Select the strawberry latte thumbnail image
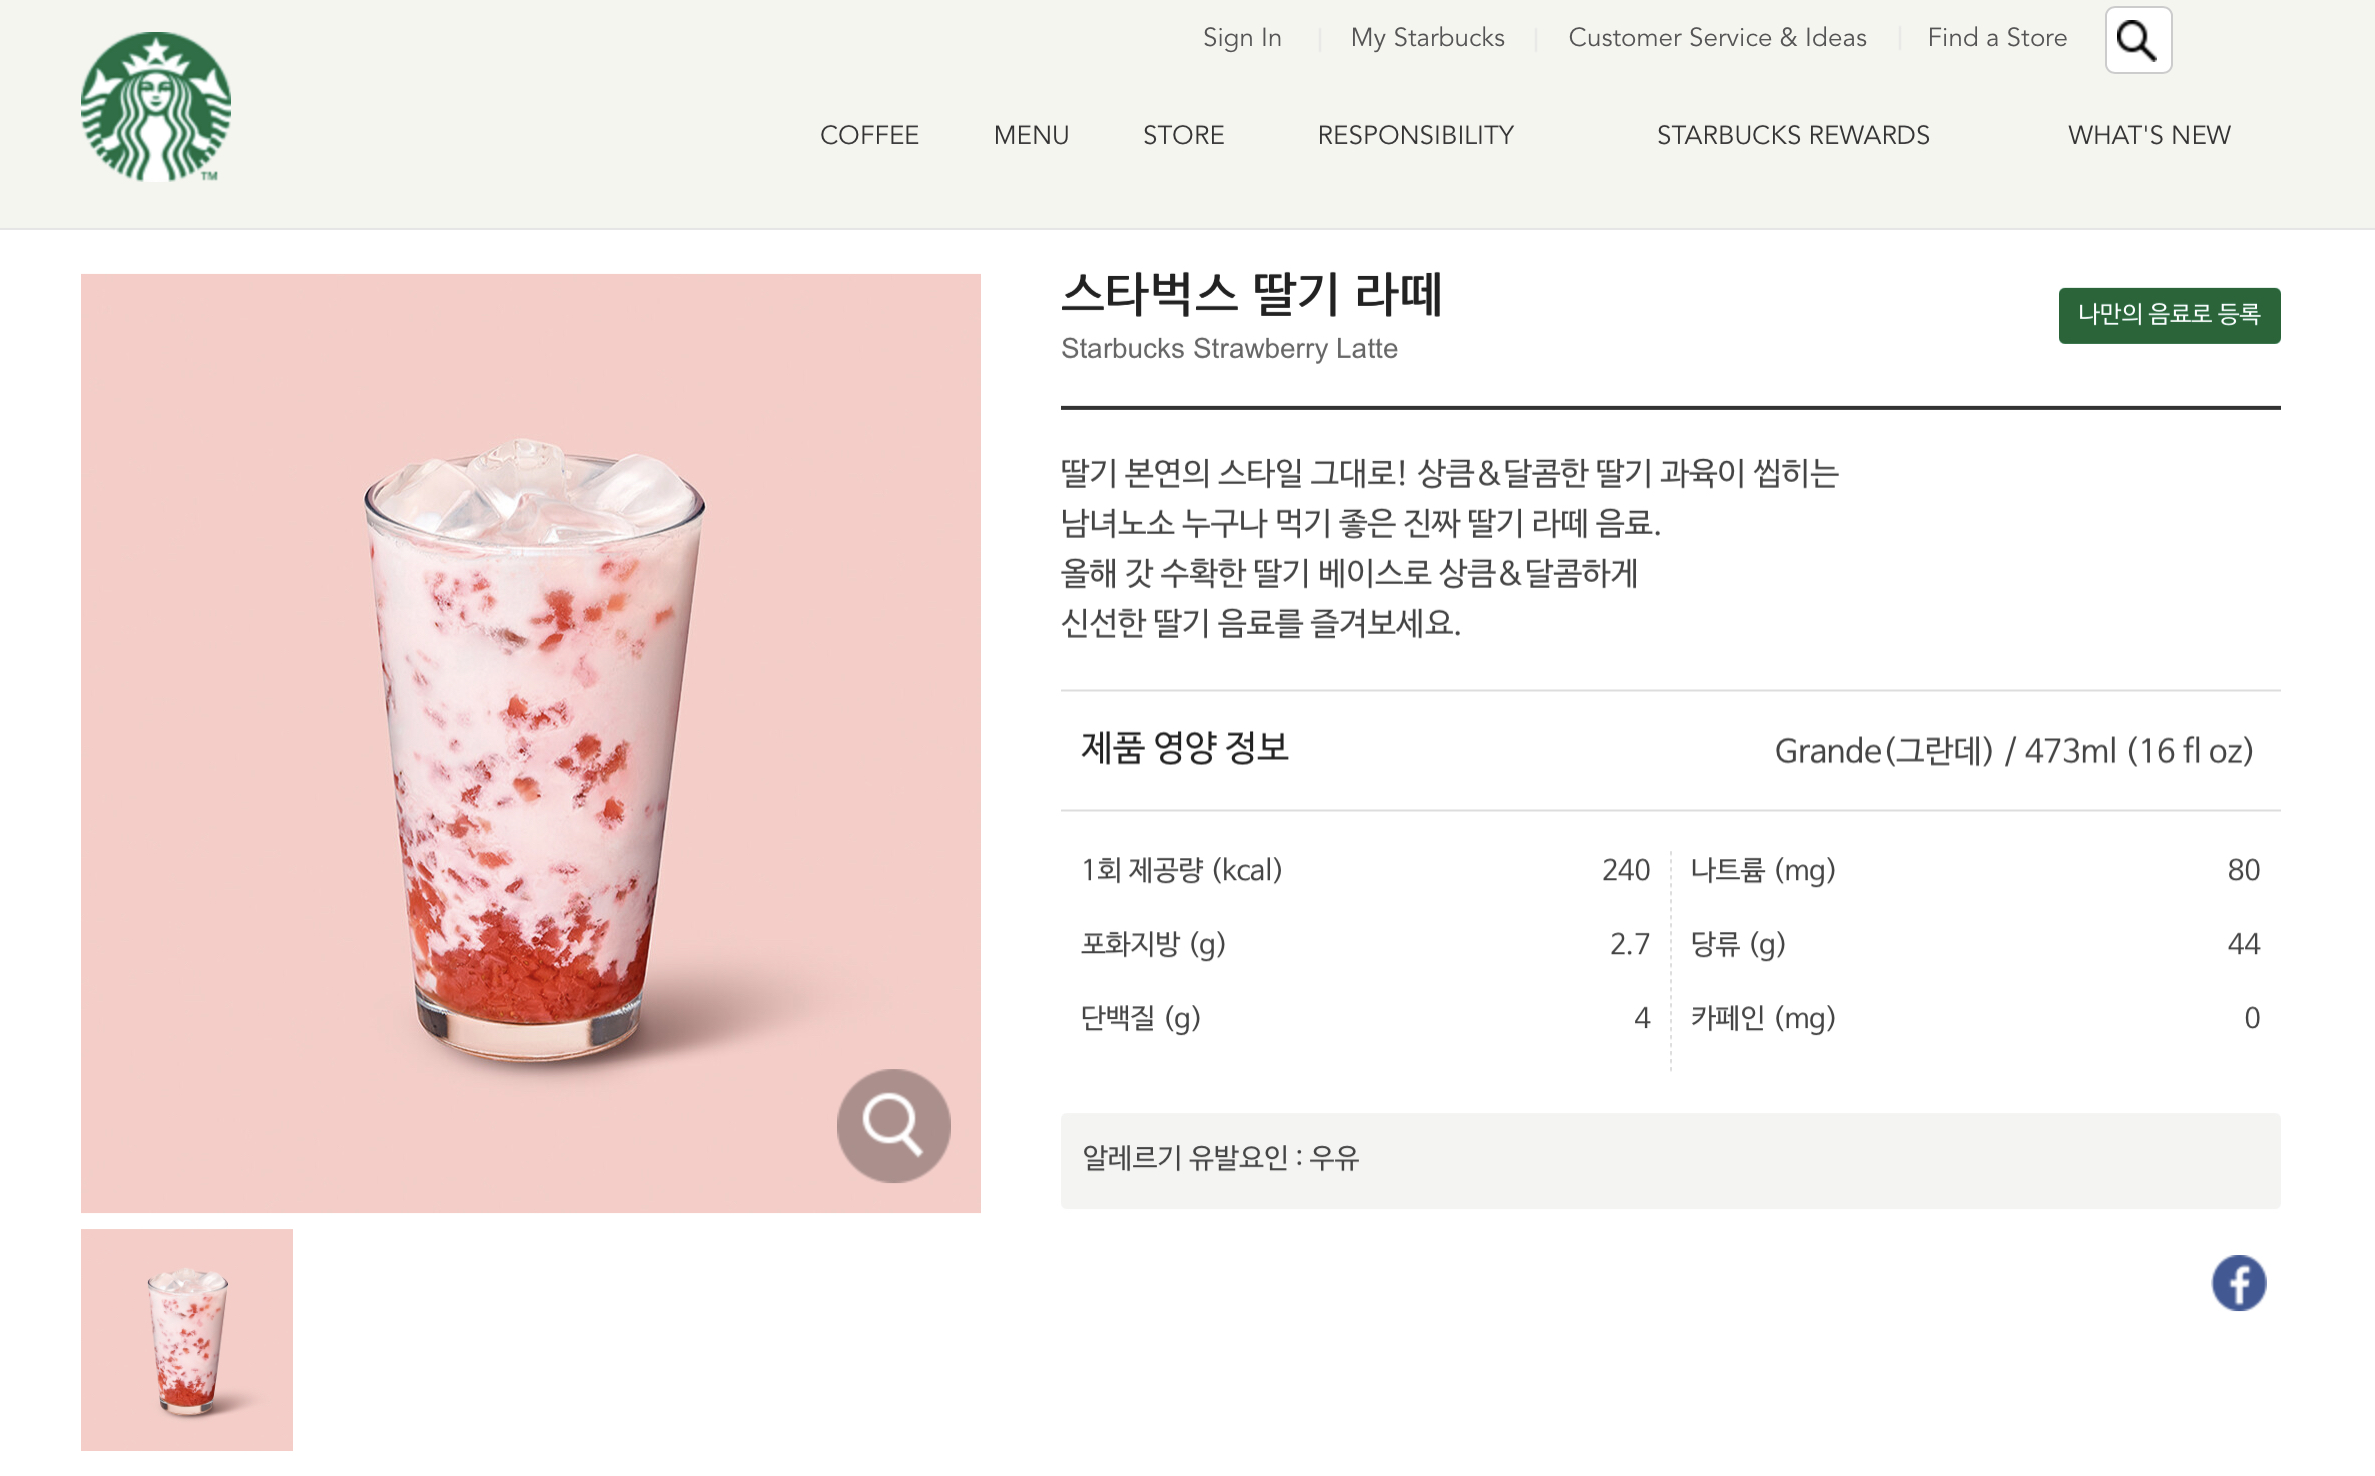Screen dimensions: 2375x1476 [187, 1339]
